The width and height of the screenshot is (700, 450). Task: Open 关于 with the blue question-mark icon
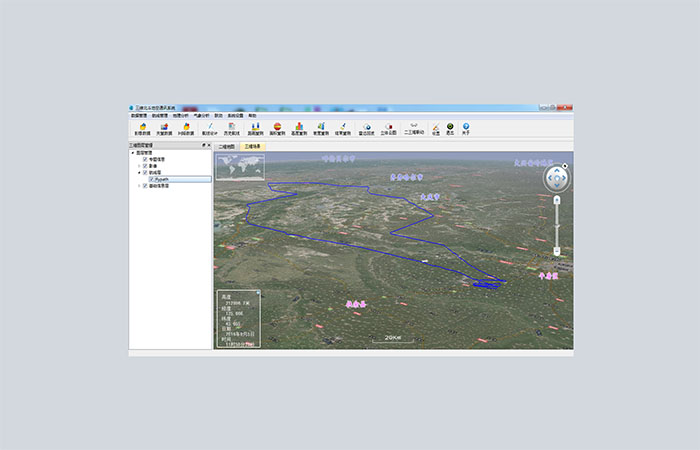tap(465, 128)
